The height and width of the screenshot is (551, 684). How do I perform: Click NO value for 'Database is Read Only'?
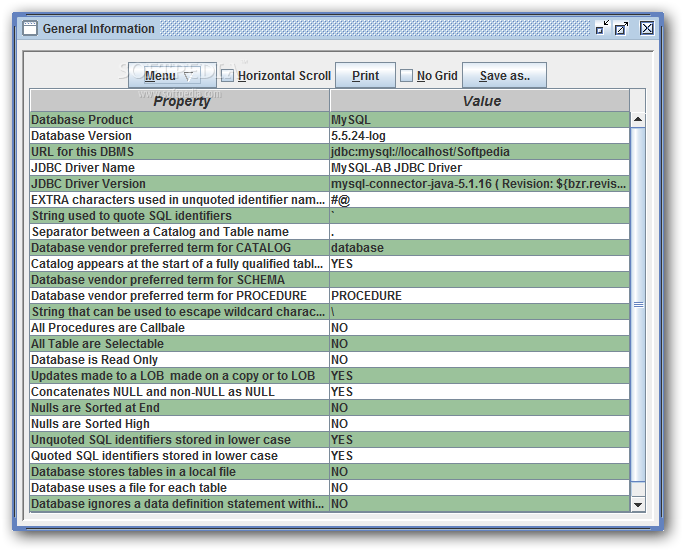[x=480, y=359]
